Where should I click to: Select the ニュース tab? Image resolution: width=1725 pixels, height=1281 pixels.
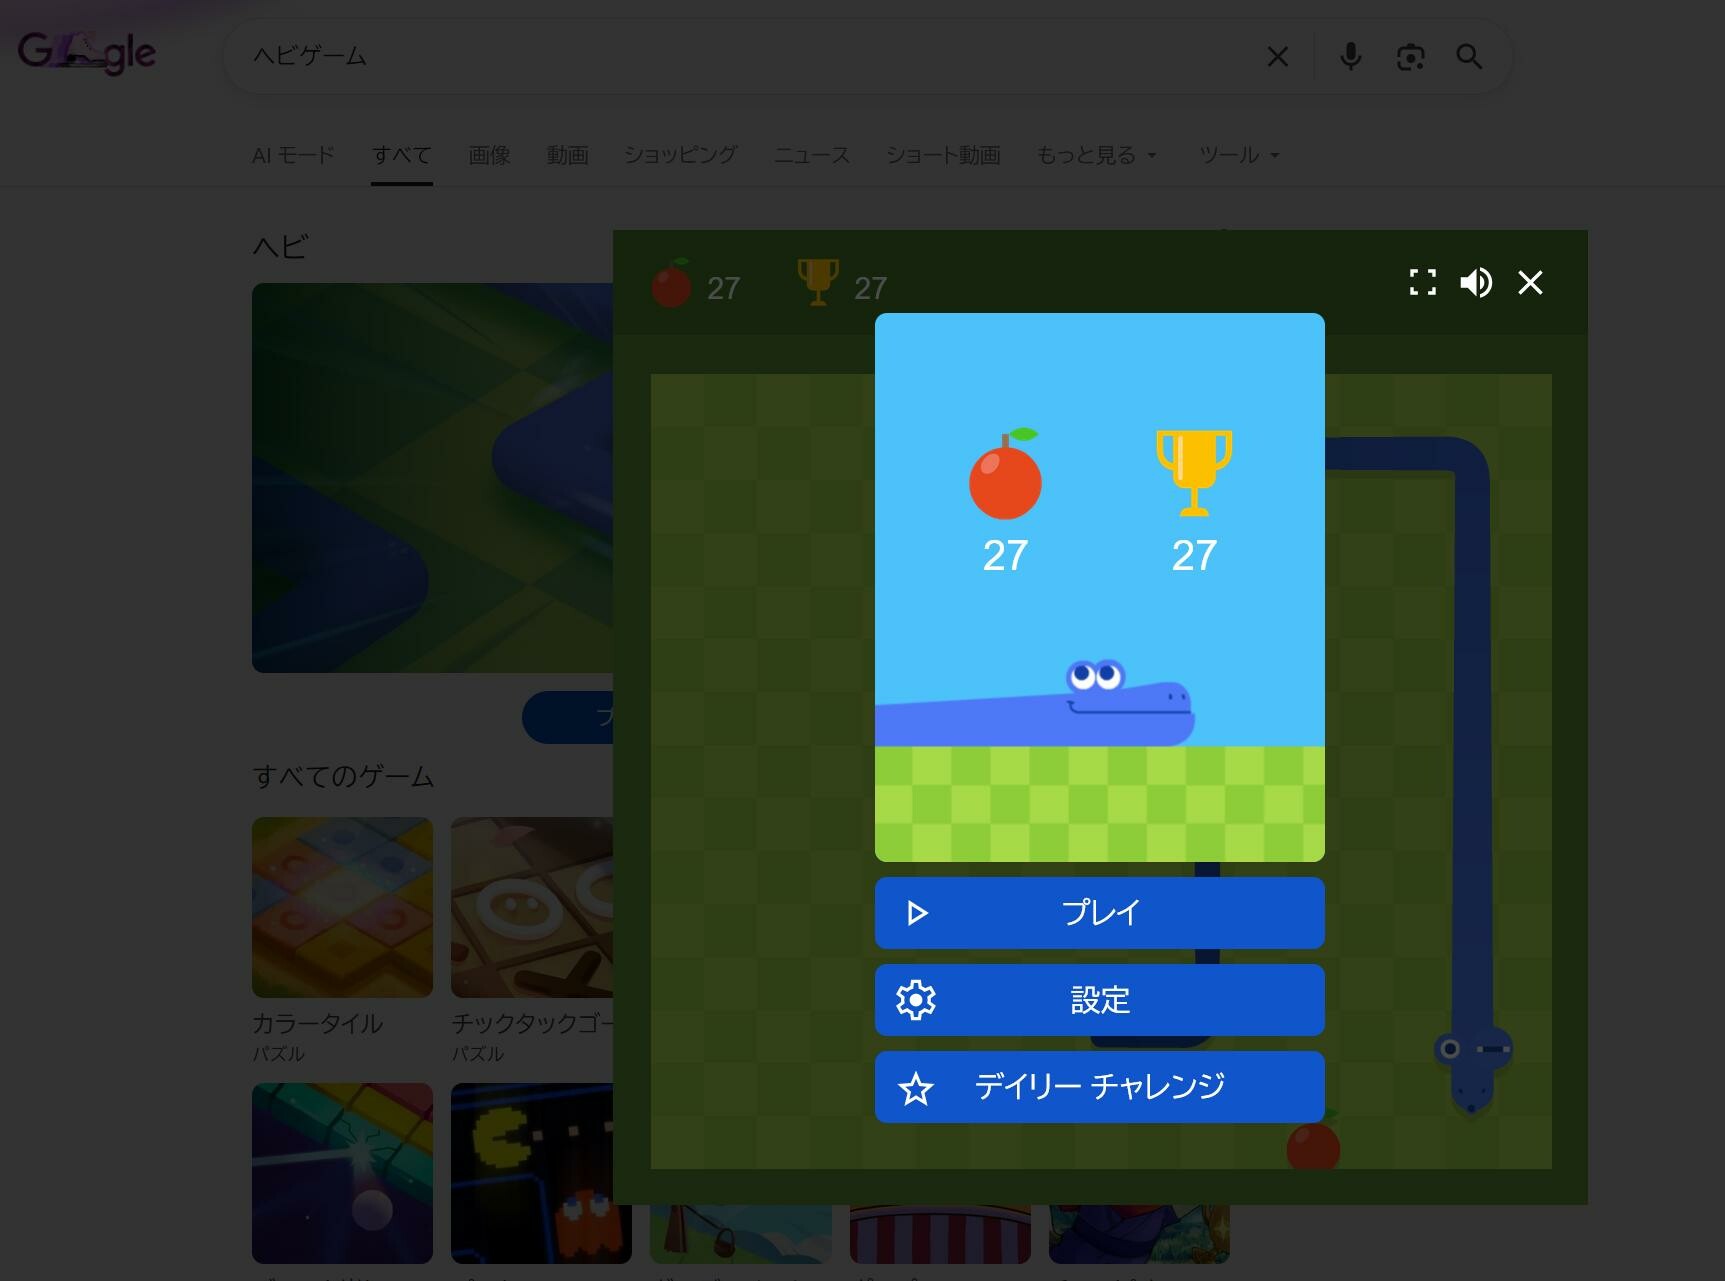(x=811, y=155)
